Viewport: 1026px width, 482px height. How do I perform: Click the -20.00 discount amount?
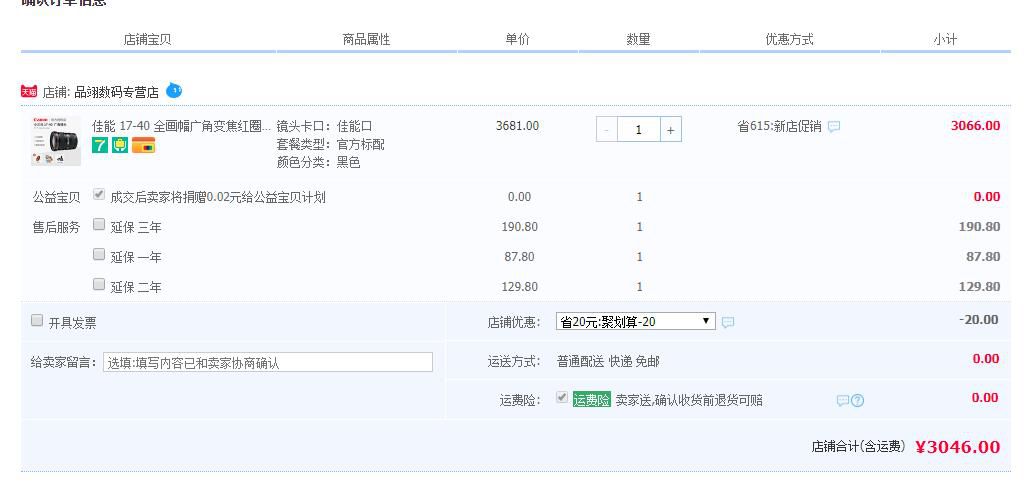tap(979, 320)
